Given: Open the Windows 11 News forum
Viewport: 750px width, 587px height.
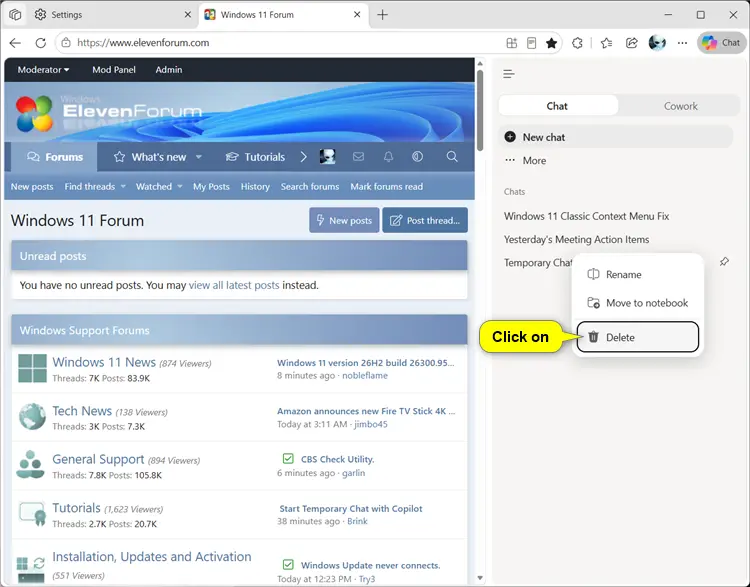Looking at the screenshot, I should [x=104, y=362].
